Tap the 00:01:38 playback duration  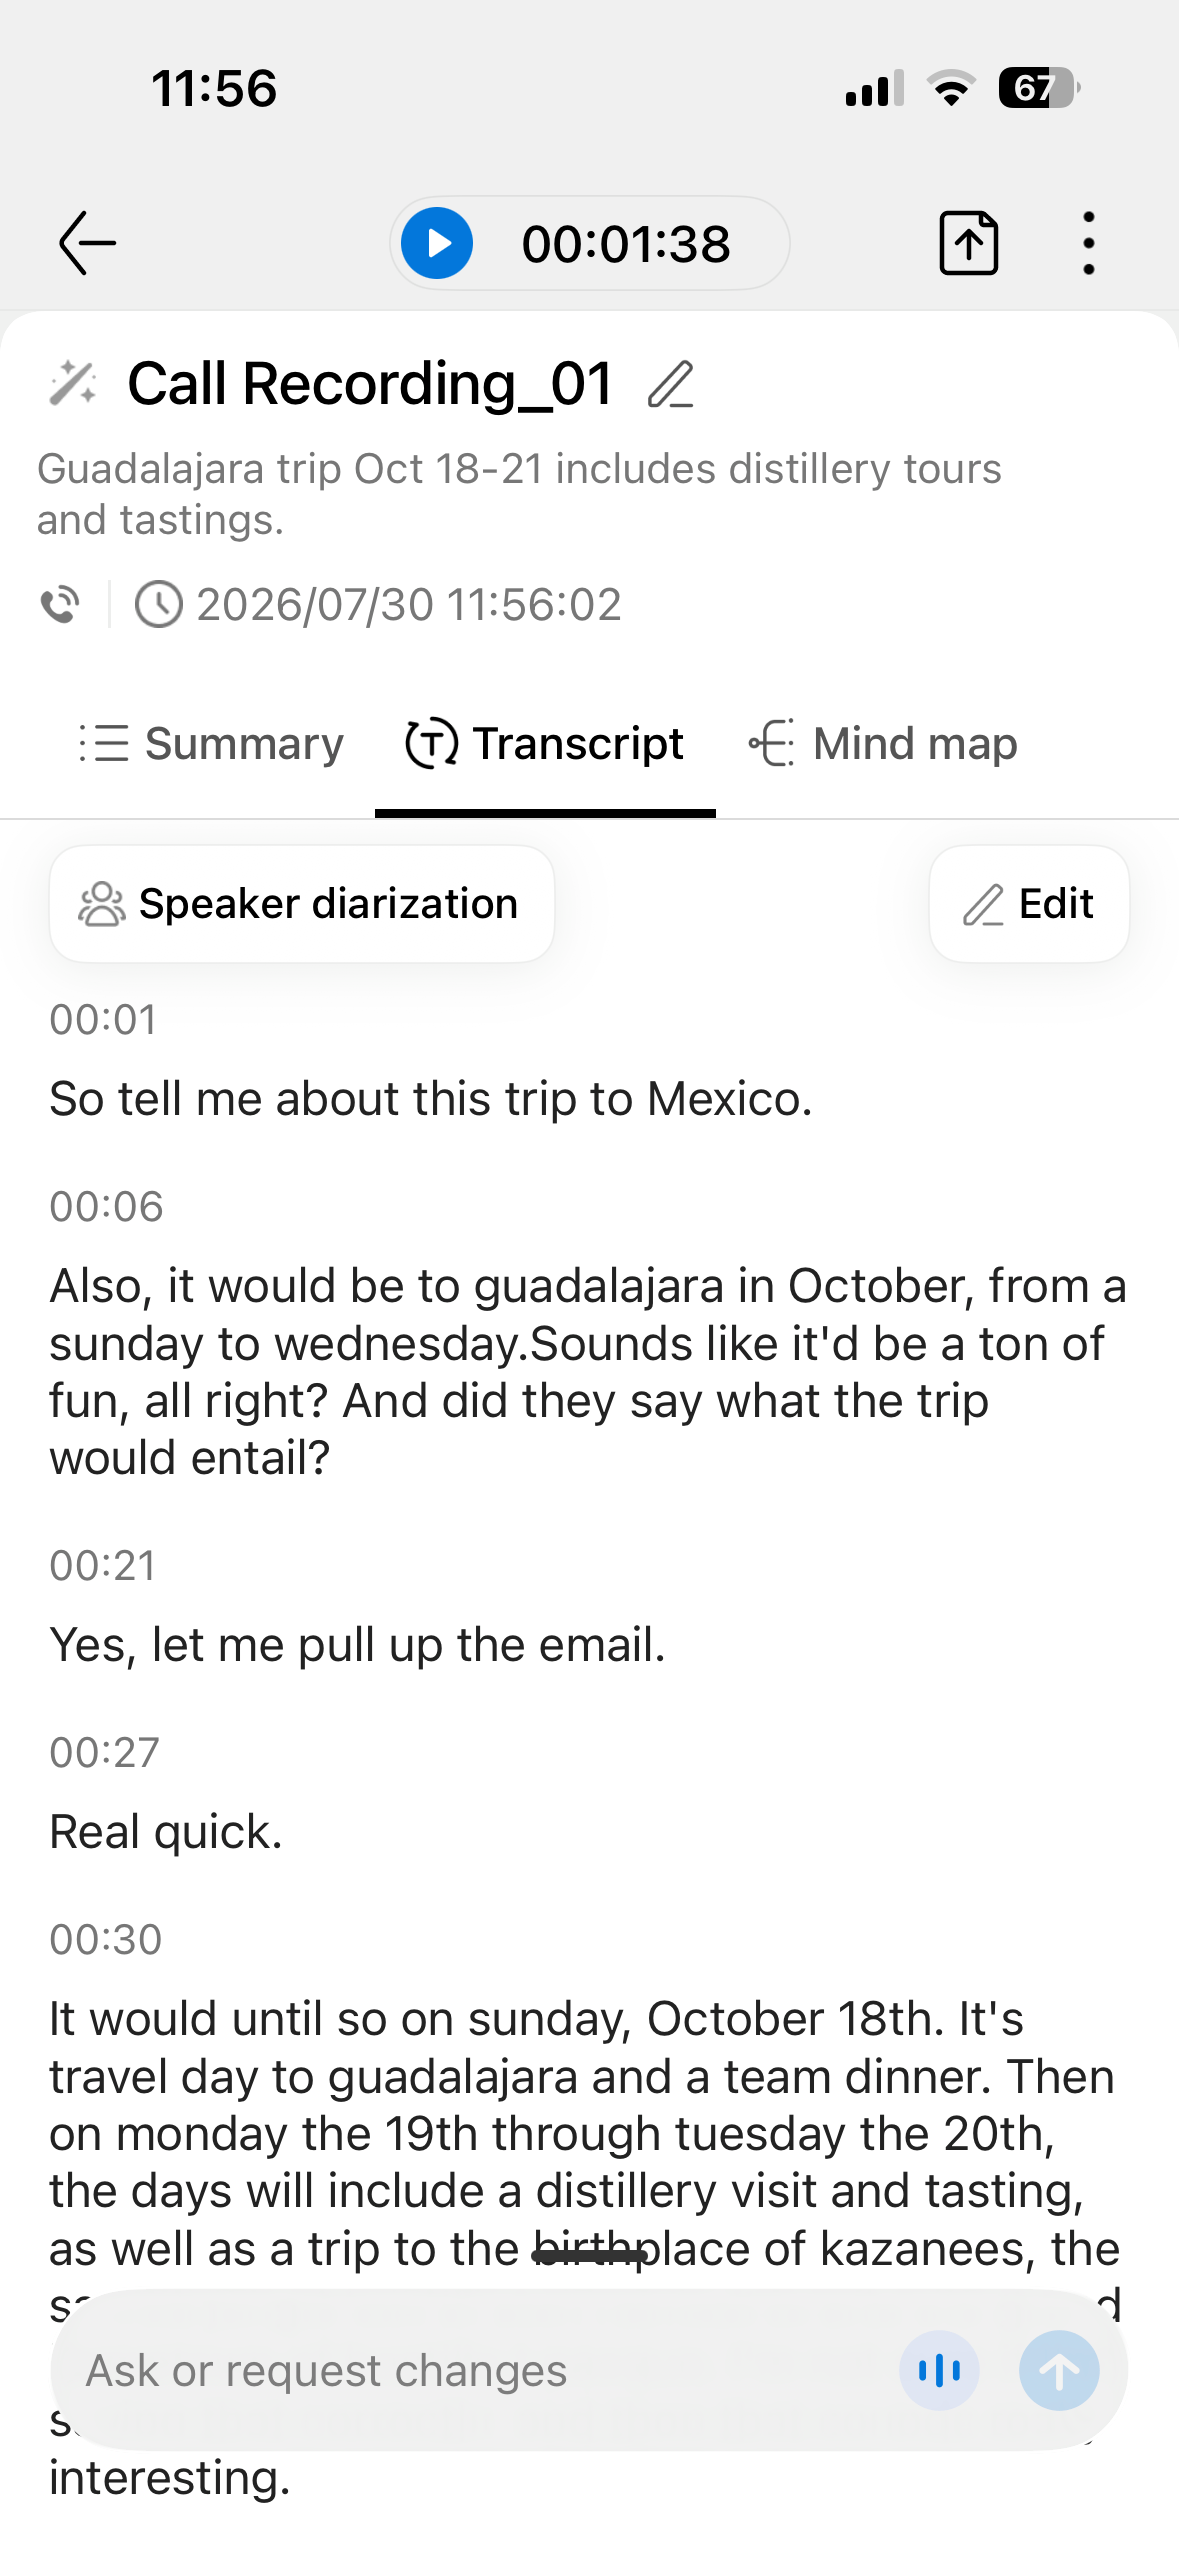[626, 244]
